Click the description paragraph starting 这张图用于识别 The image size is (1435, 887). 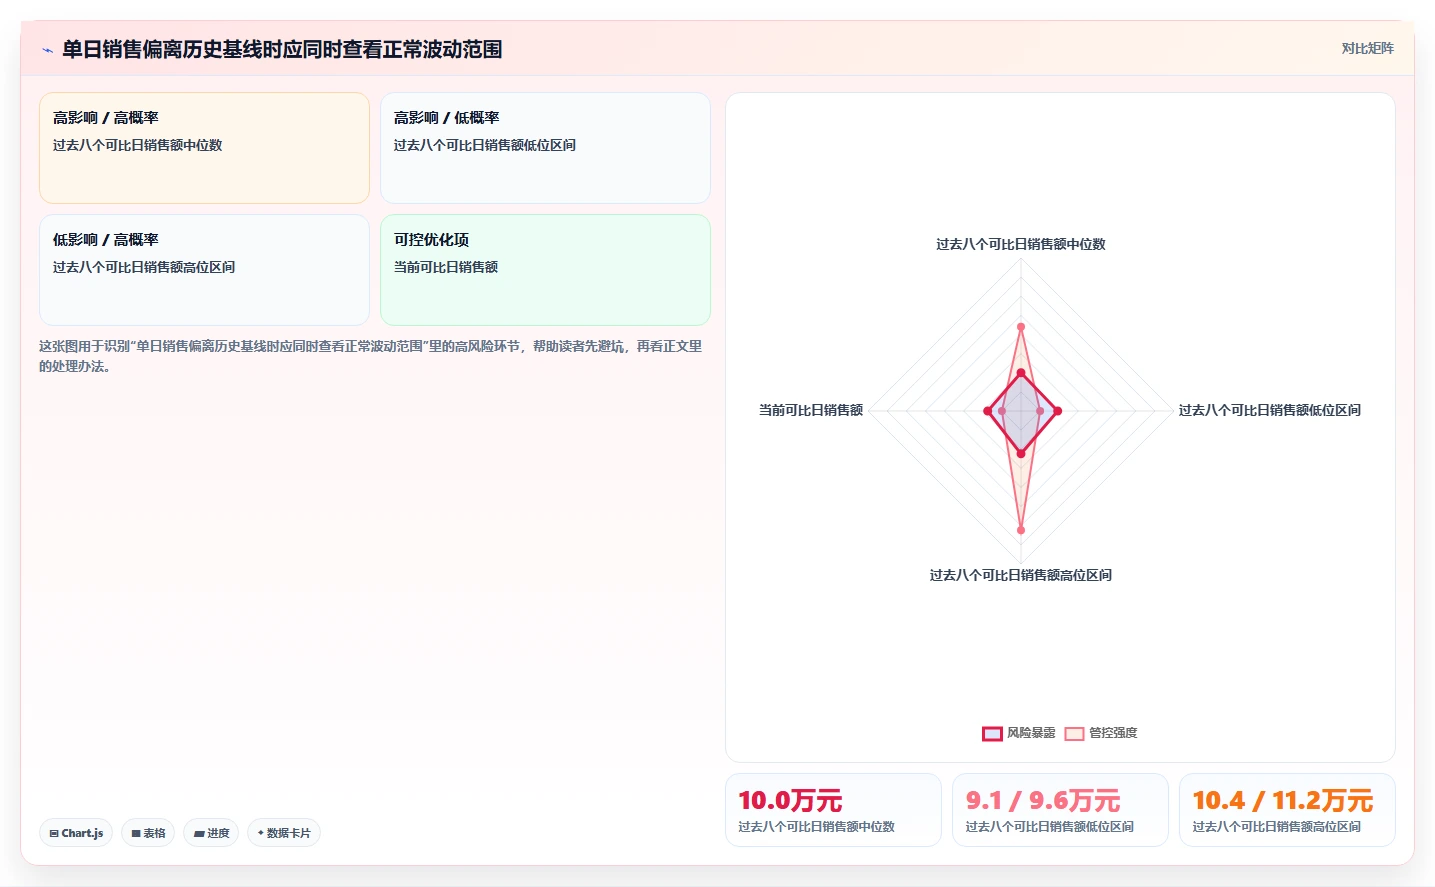tap(370, 356)
